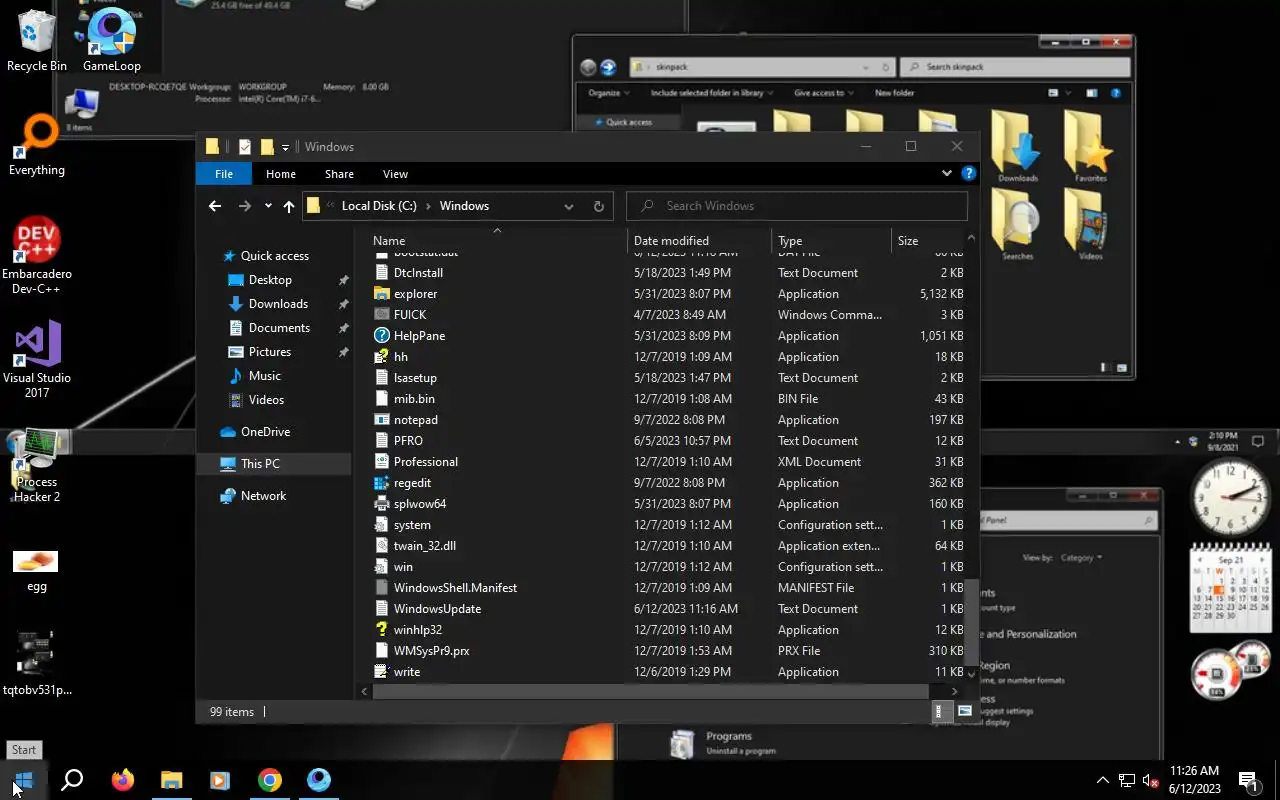1280x800 pixels.
Task: Select the HelpPane question-mark file icon
Action: (x=381, y=336)
